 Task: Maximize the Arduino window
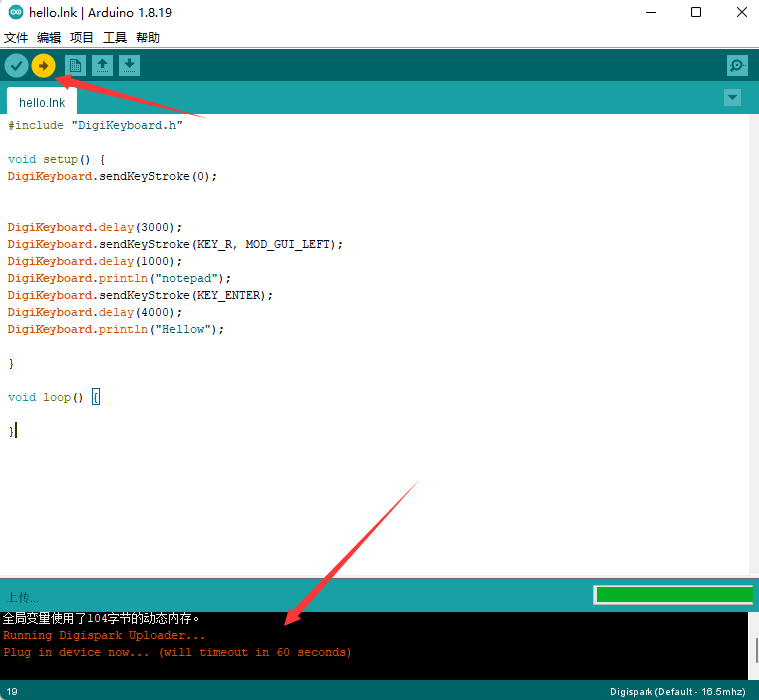point(696,12)
